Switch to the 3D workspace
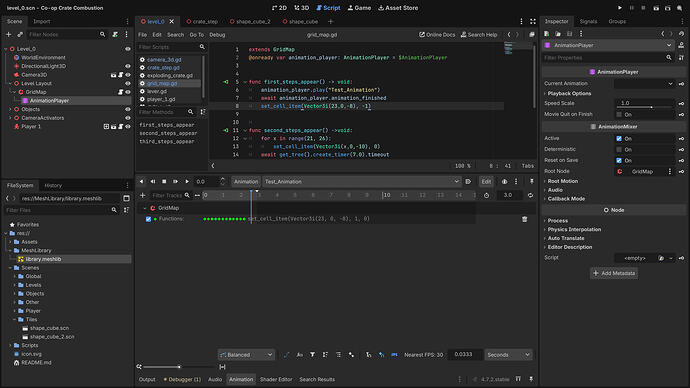 [301, 8]
